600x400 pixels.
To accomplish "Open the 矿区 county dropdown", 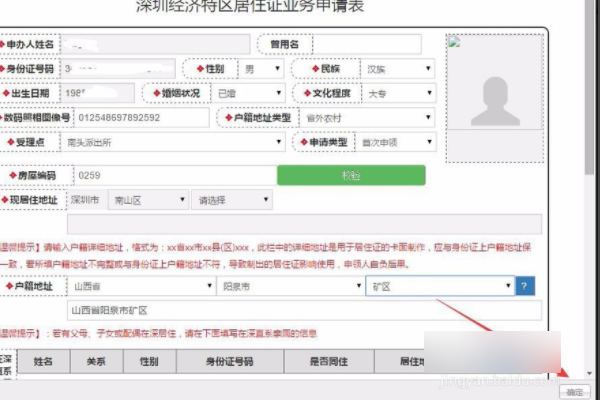I will point(440,286).
